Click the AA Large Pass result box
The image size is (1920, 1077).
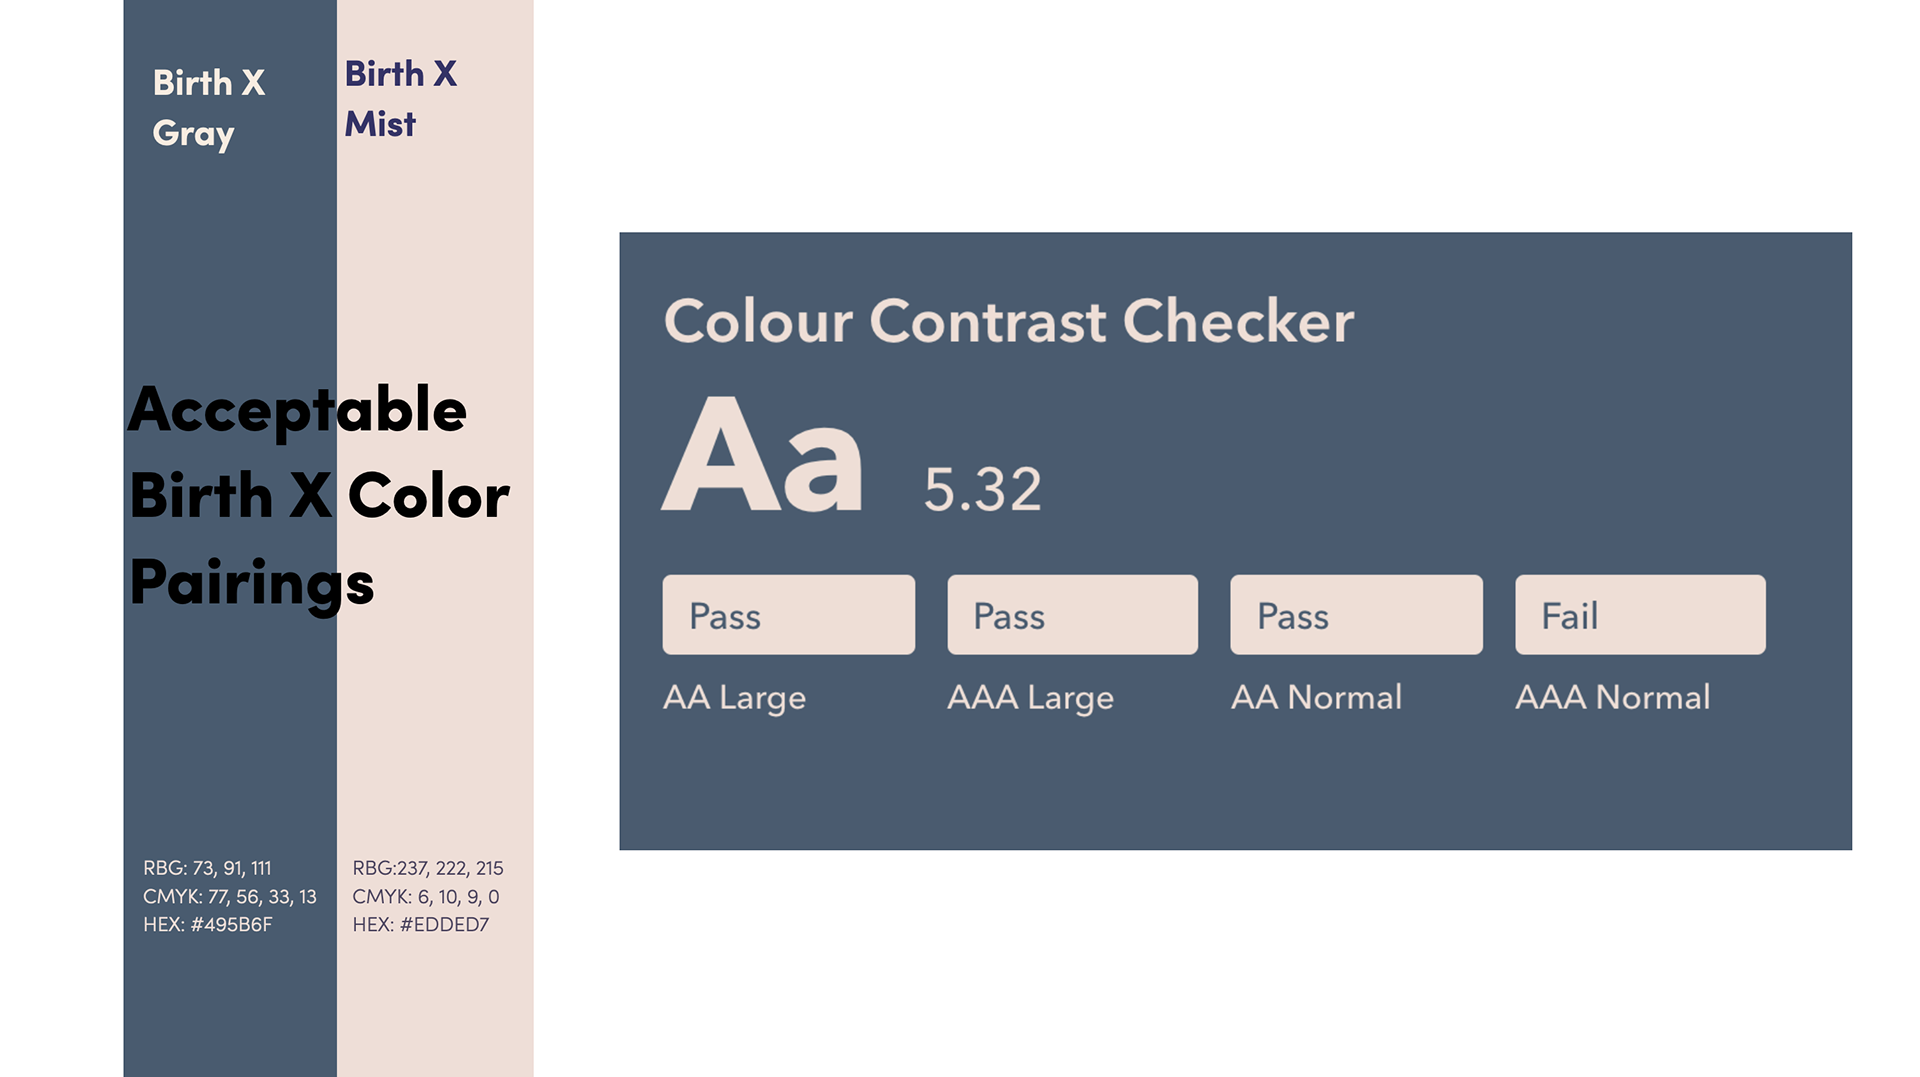(788, 614)
